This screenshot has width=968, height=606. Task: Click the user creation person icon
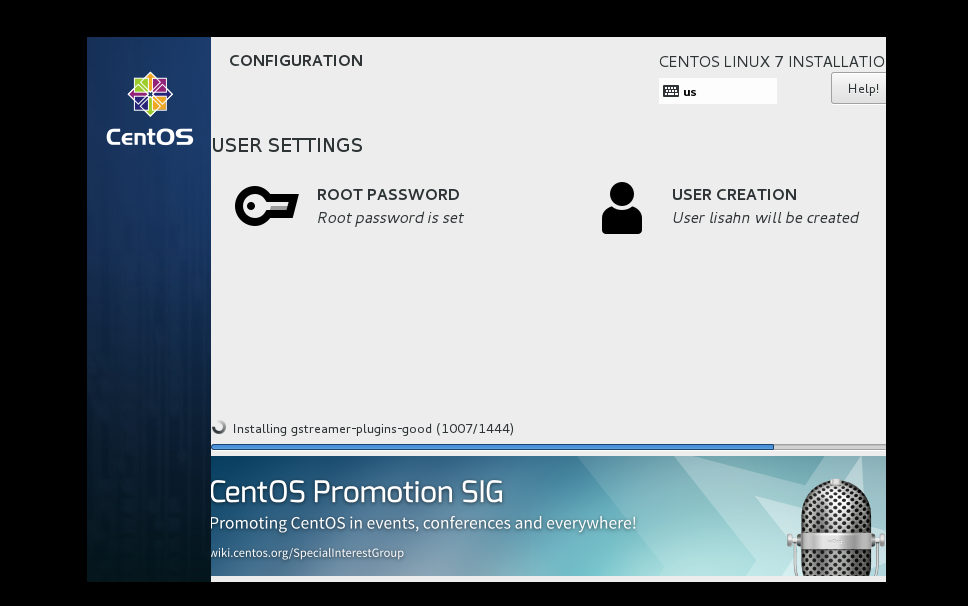click(x=622, y=207)
